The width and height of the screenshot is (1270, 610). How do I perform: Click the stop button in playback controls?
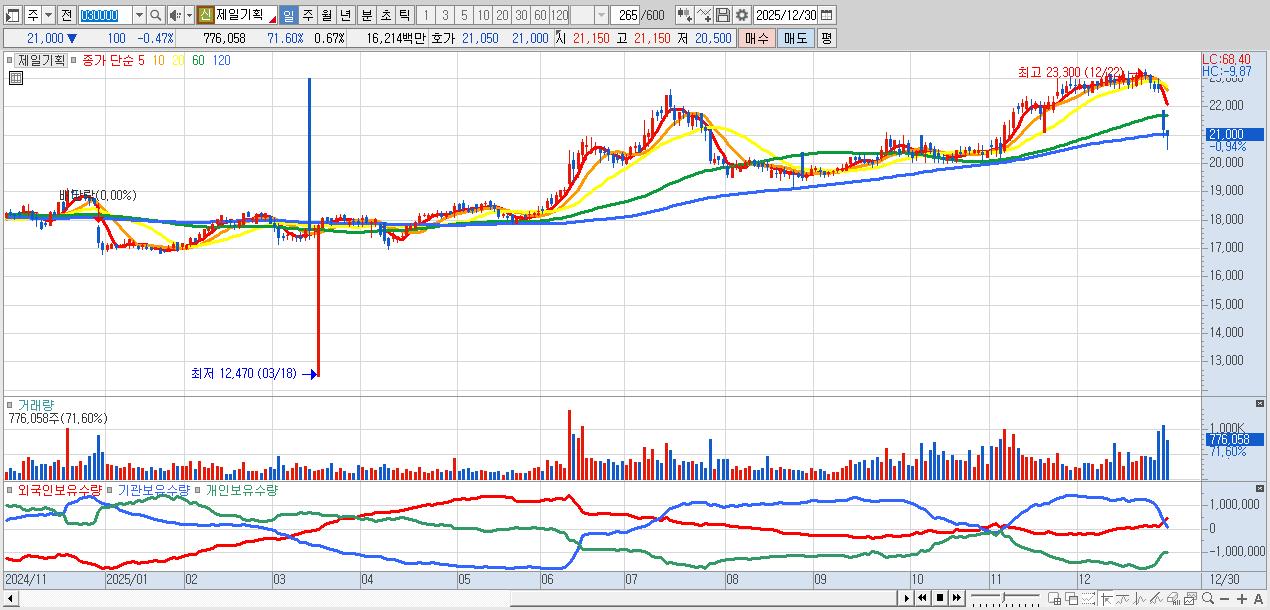[x=940, y=598]
